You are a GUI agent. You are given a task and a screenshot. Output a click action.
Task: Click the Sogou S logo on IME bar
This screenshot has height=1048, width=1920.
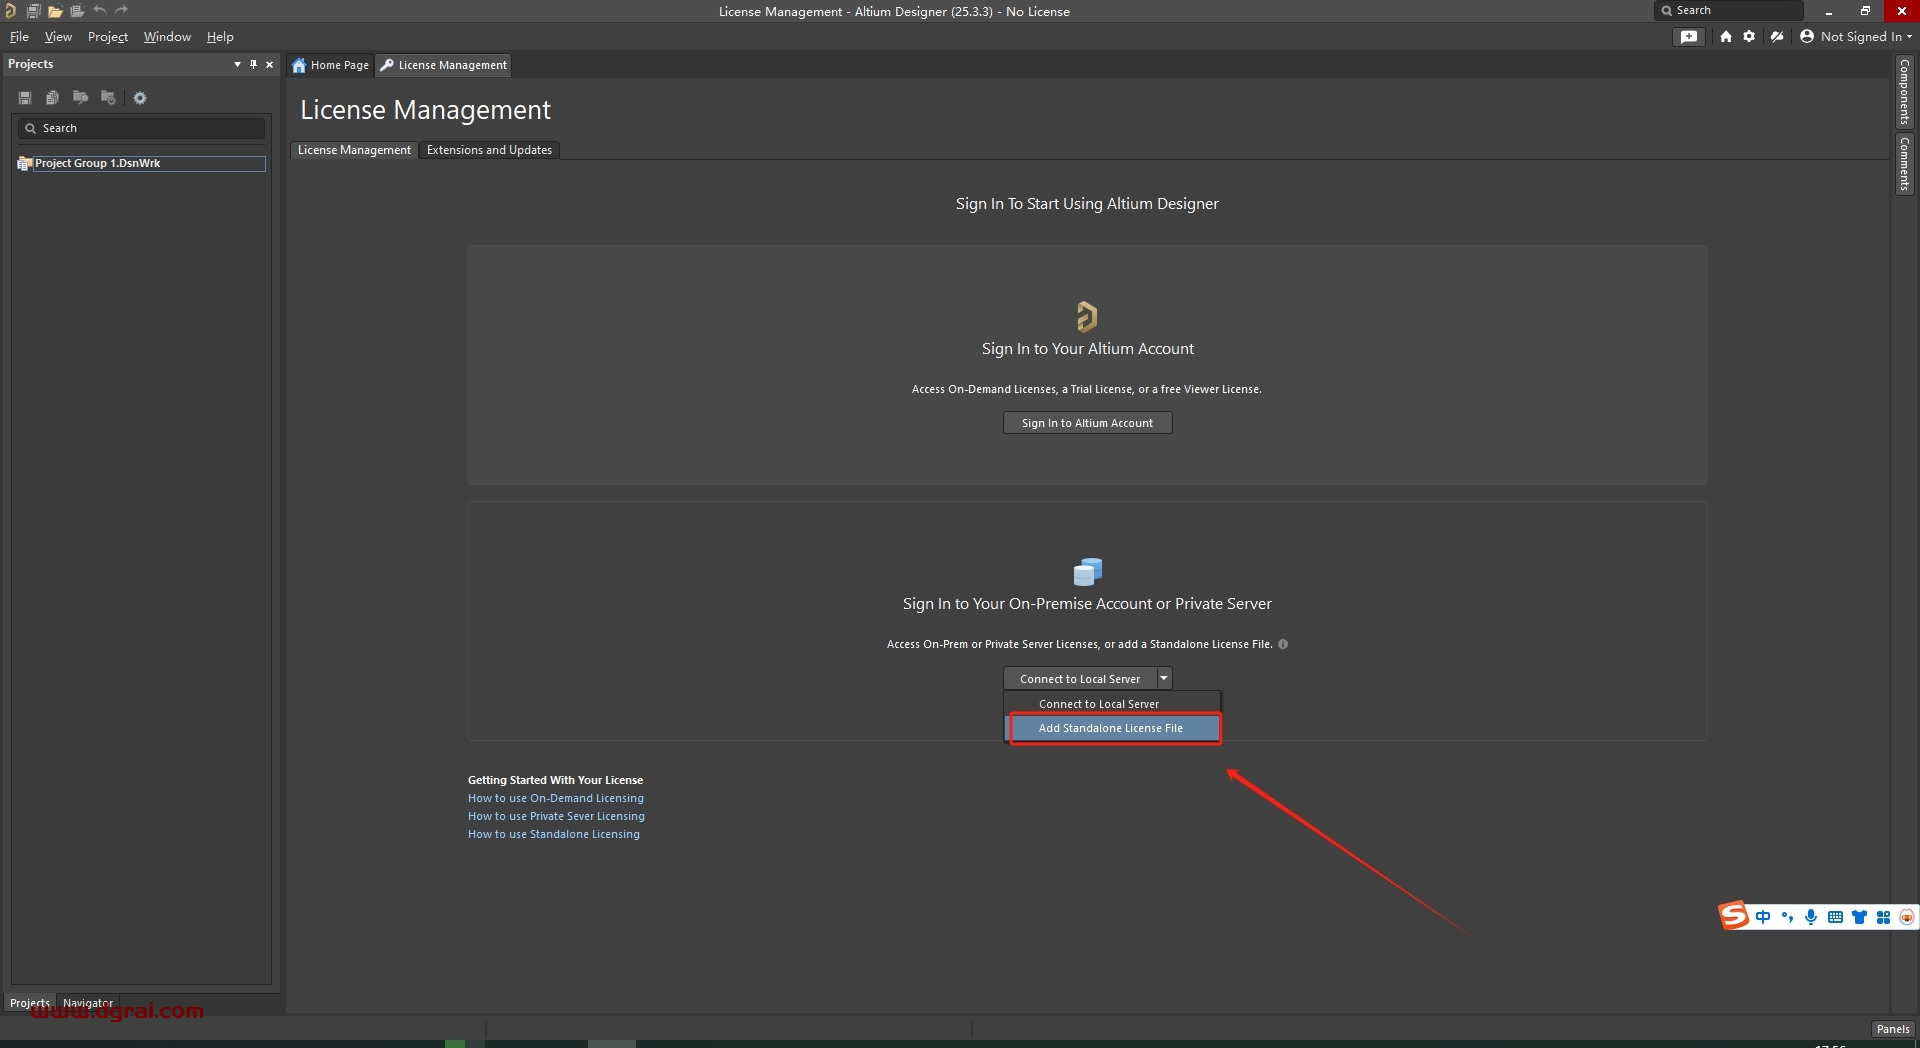pos(1734,916)
